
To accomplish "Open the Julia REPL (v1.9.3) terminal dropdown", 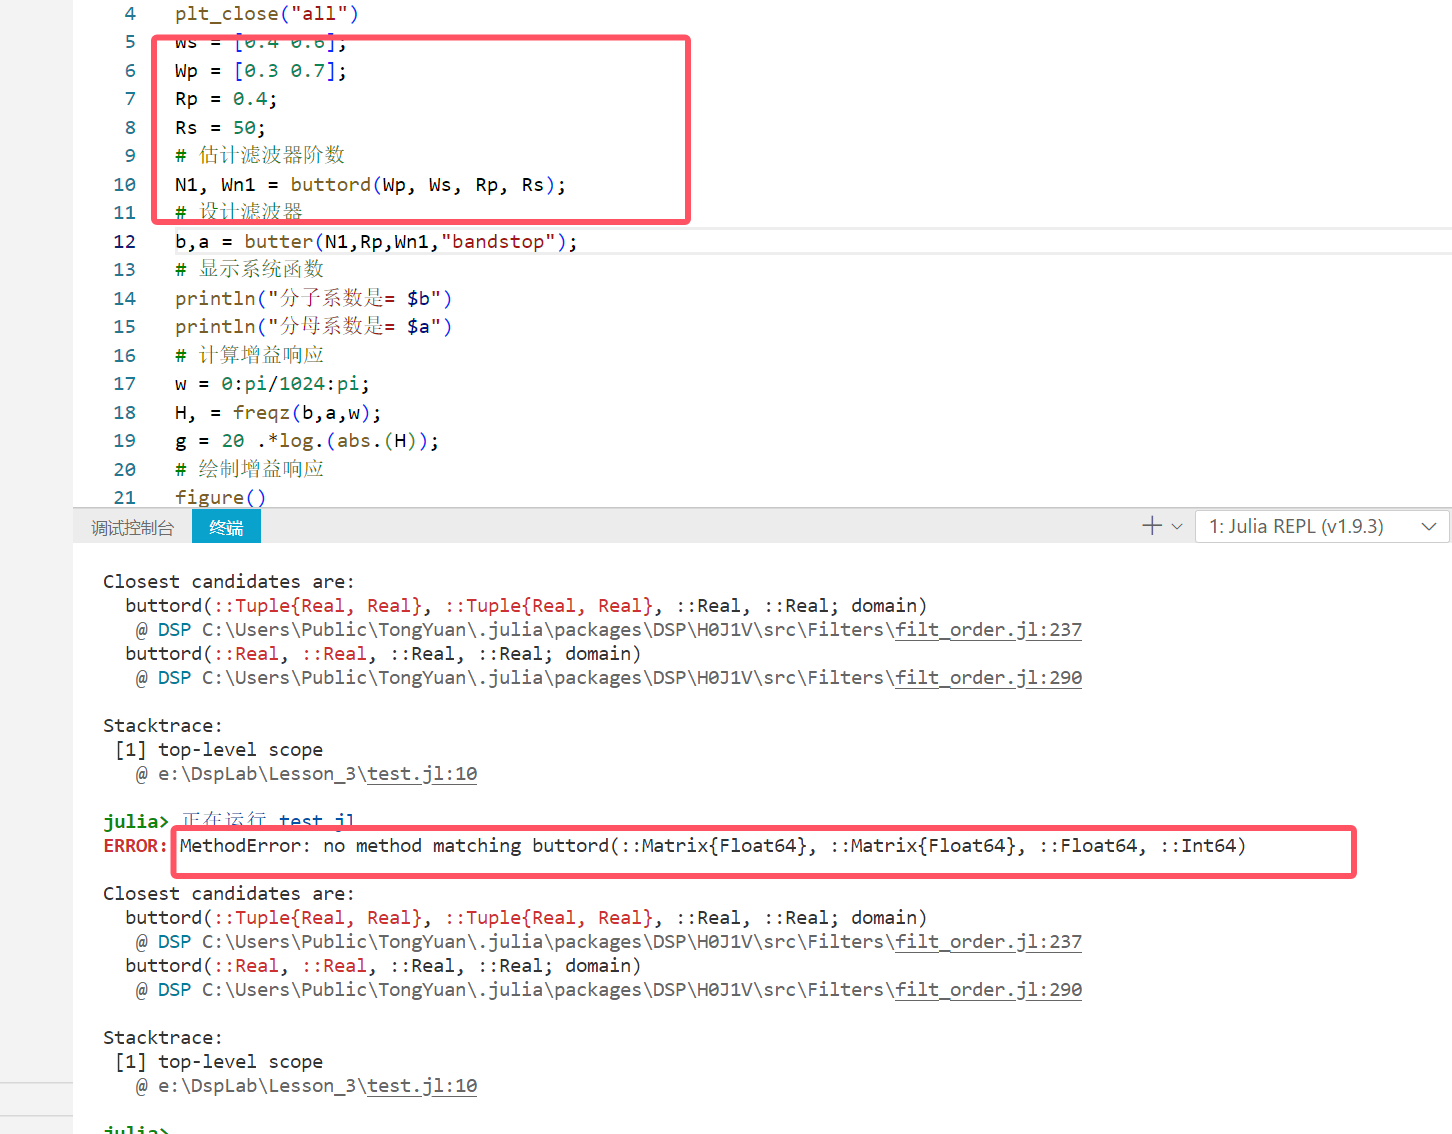I will [x=1322, y=526].
